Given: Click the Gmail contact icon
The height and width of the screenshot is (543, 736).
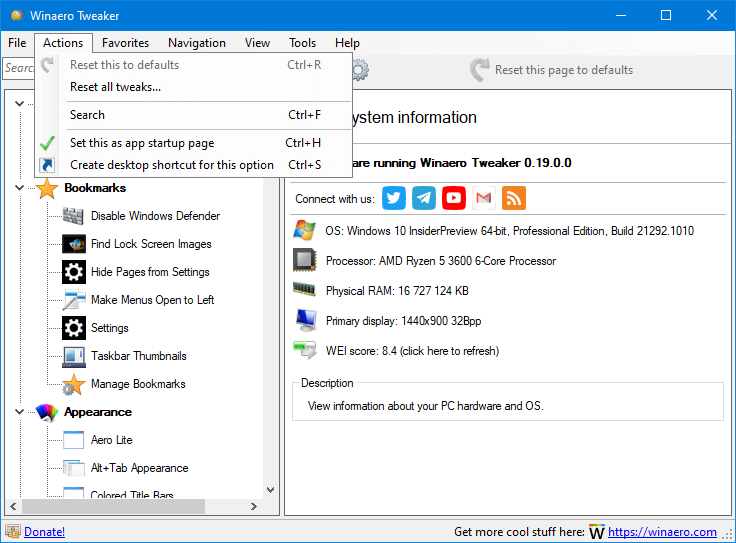Looking at the screenshot, I should [x=483, y=198].
